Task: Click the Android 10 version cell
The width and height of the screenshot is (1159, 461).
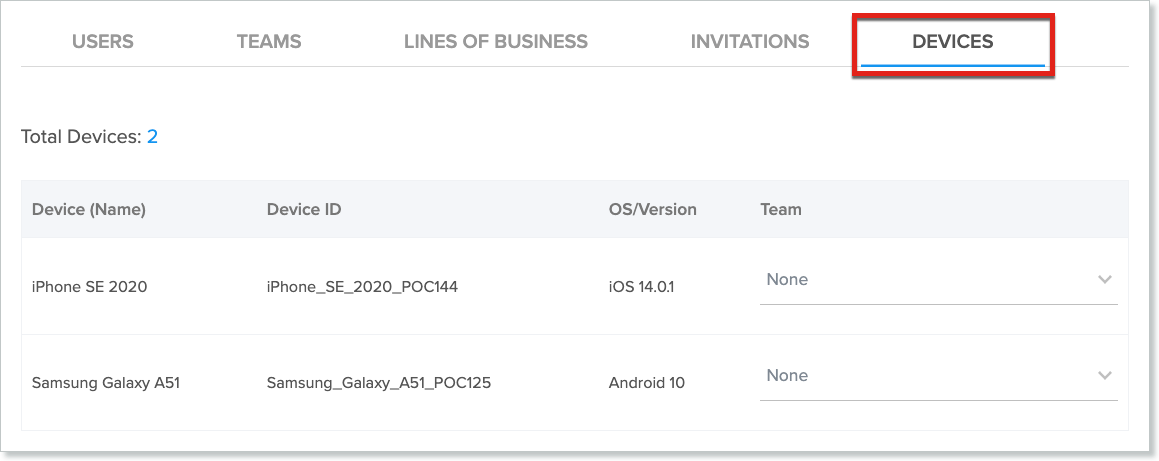Action: pos(646,383)
